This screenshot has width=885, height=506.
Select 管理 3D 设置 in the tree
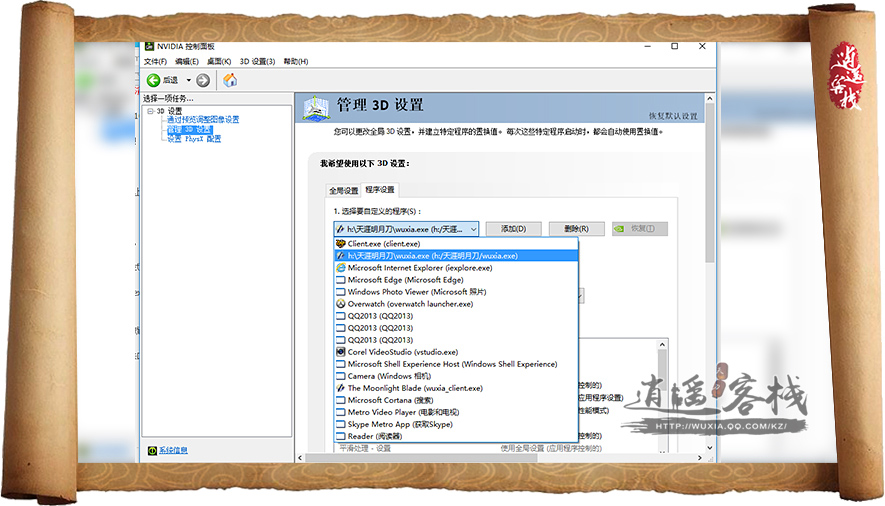click(189, 129)
